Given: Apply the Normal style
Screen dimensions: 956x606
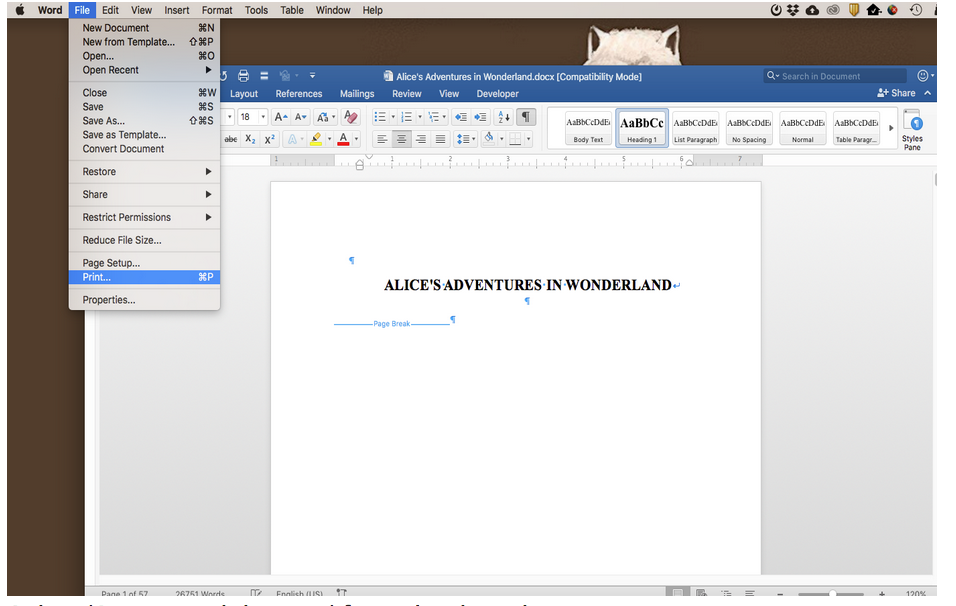Looking at the screenshot, I should [802, 128].
